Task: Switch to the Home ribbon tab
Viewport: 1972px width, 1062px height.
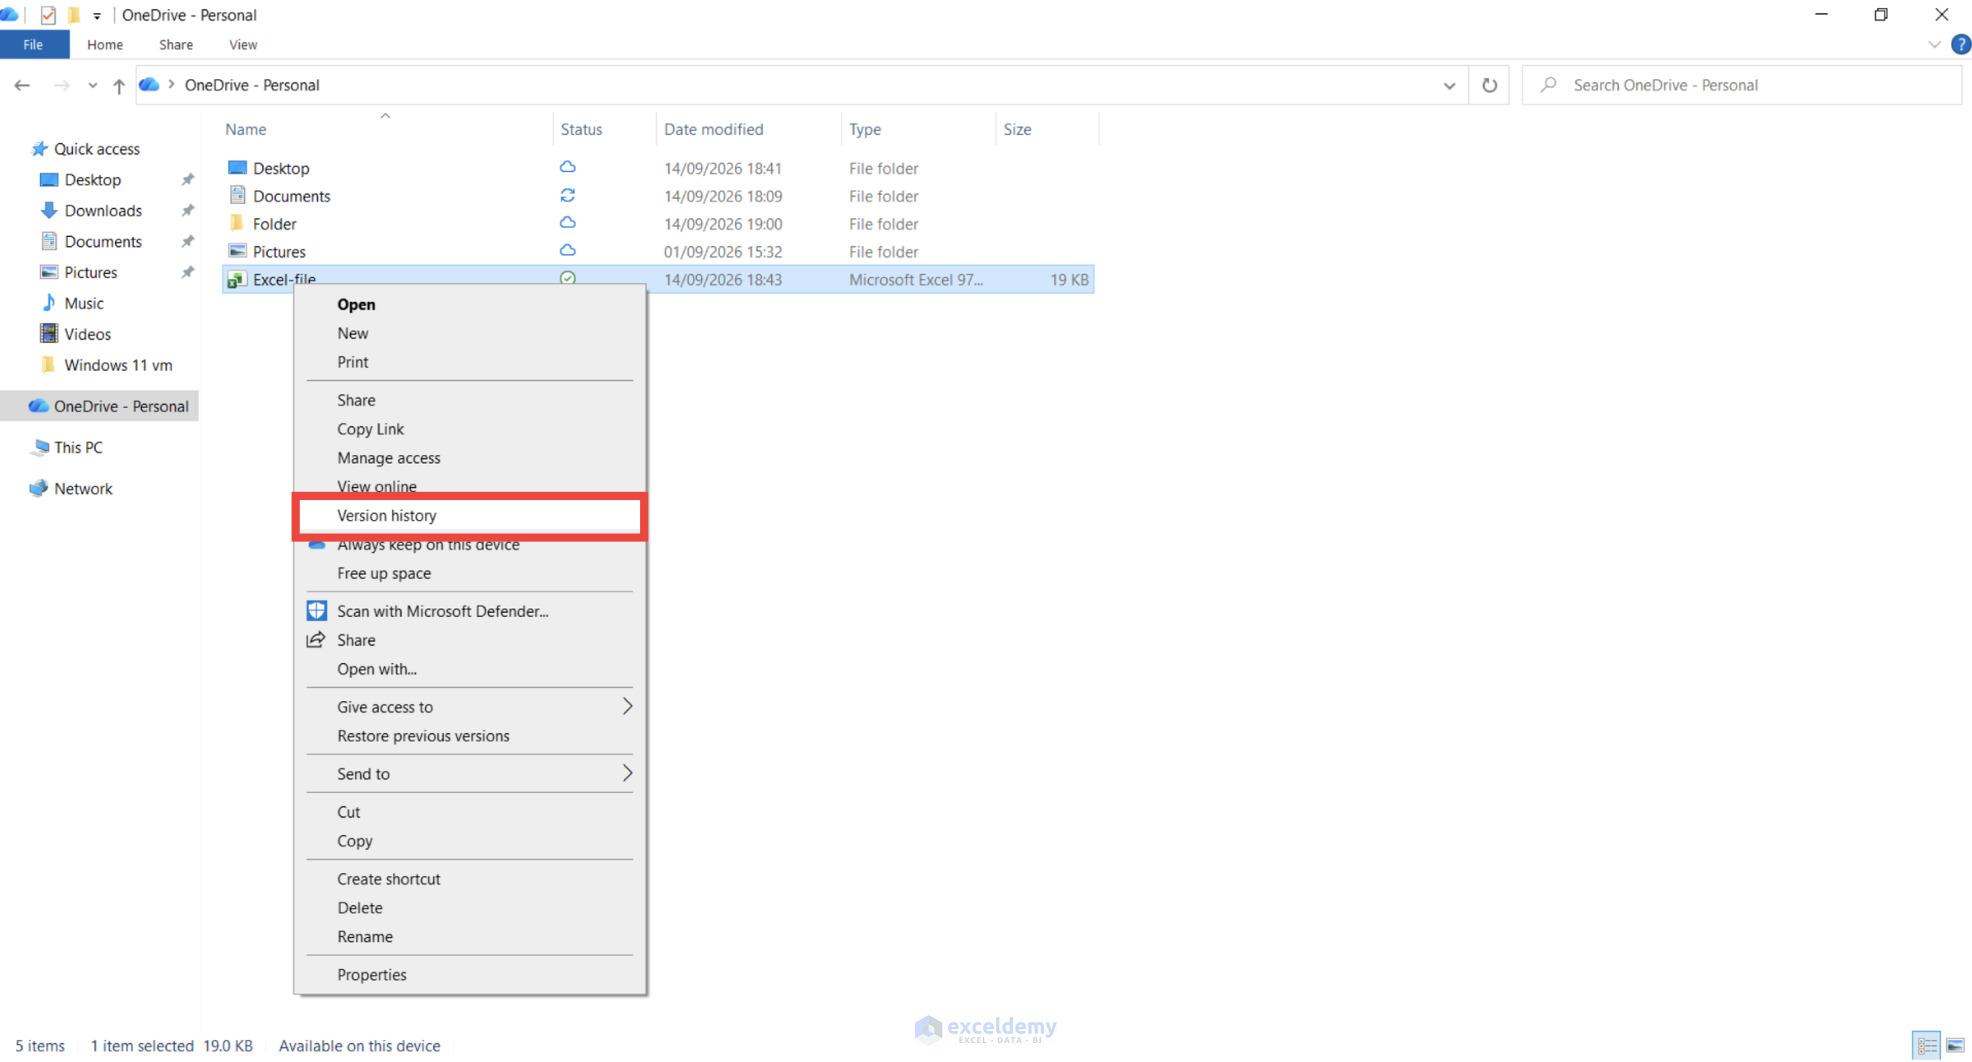Action: coord(105,45)
